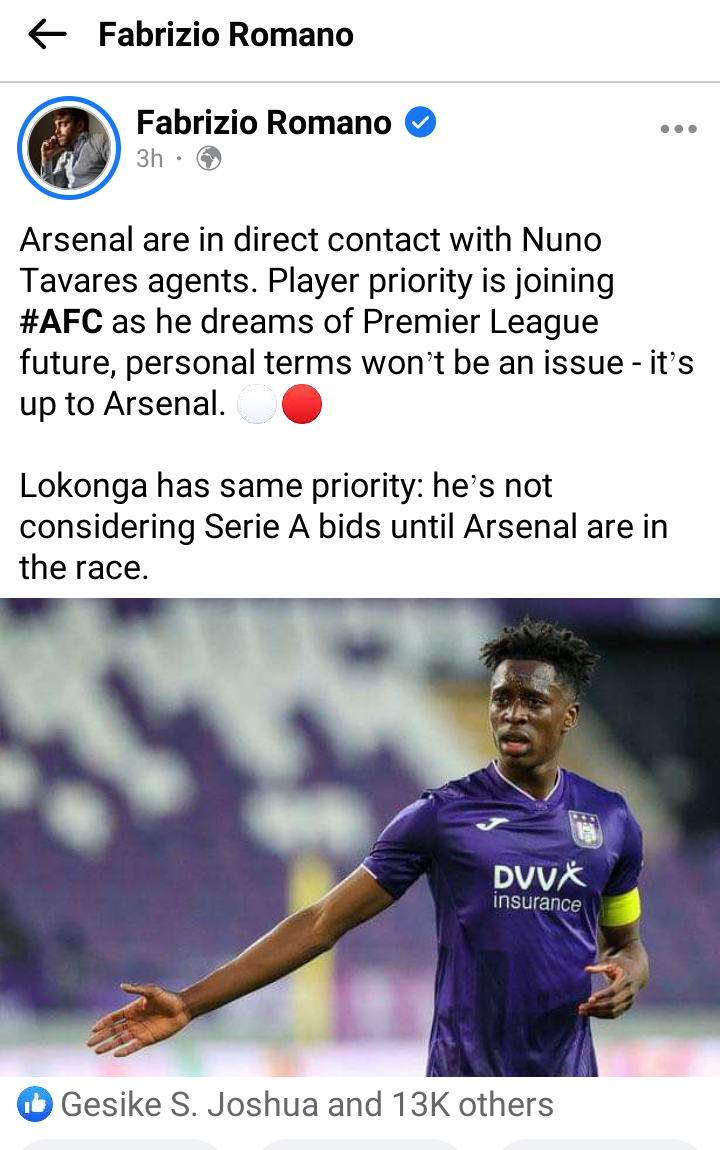Screen dimensions: 720x1150
Task: Open the three-dot post options menu
Action: 678,129
